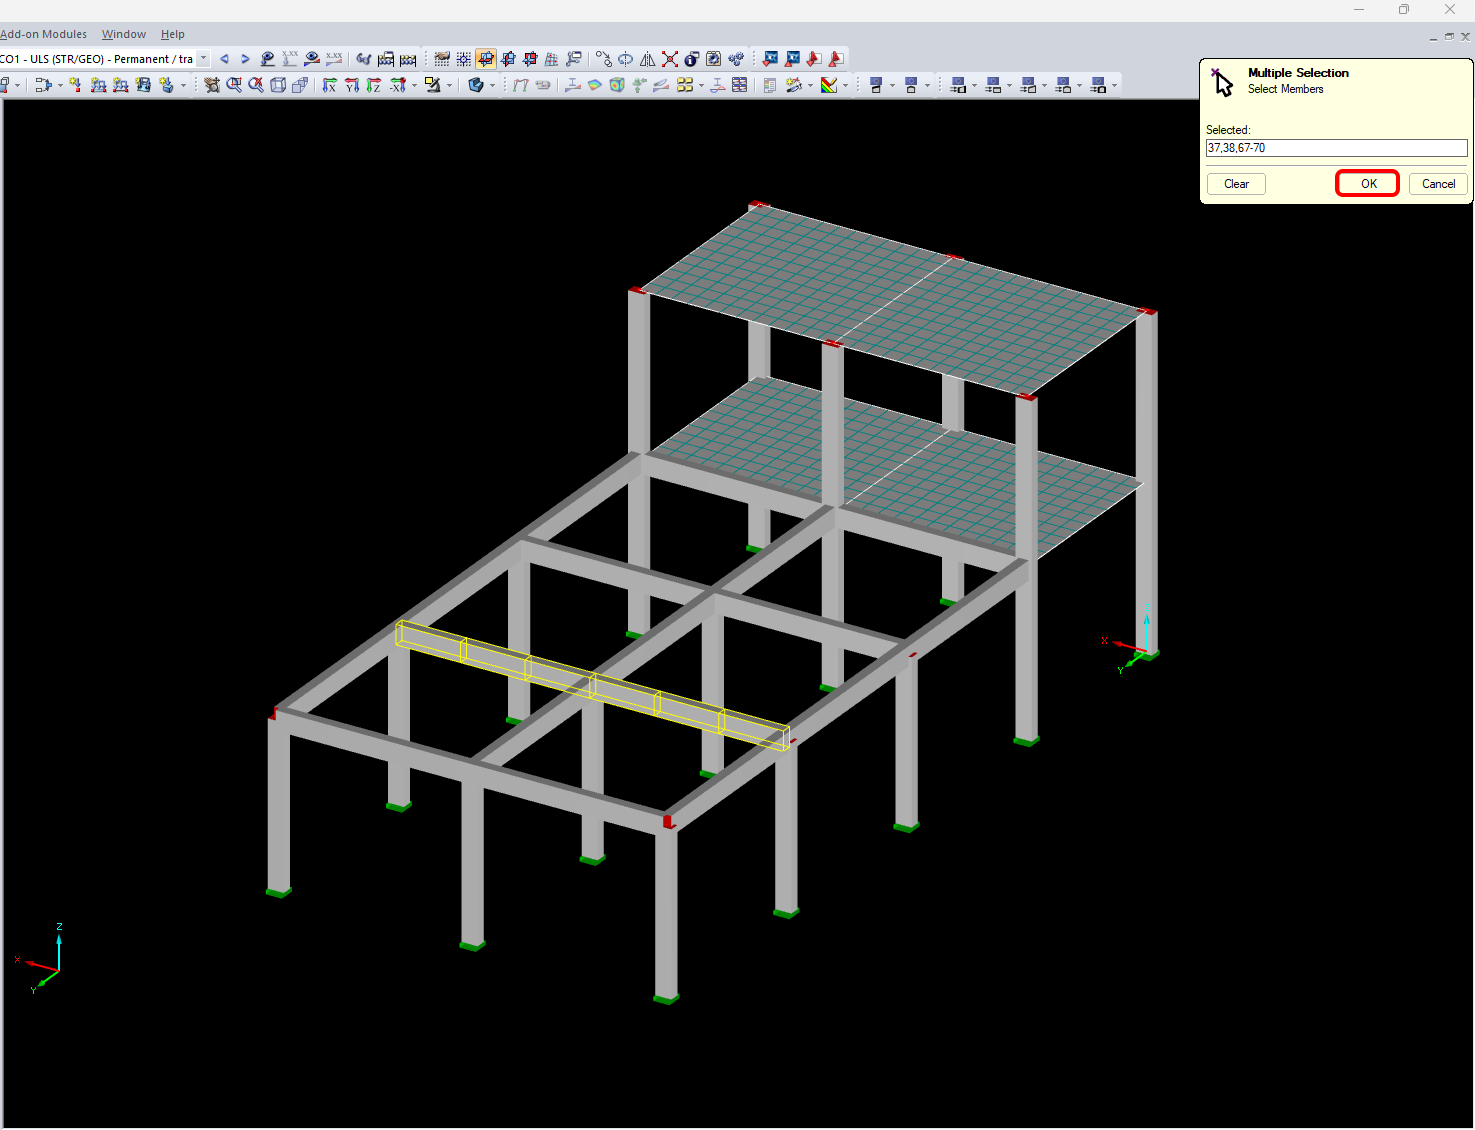Click the view in X direction icon

[329, 85]
